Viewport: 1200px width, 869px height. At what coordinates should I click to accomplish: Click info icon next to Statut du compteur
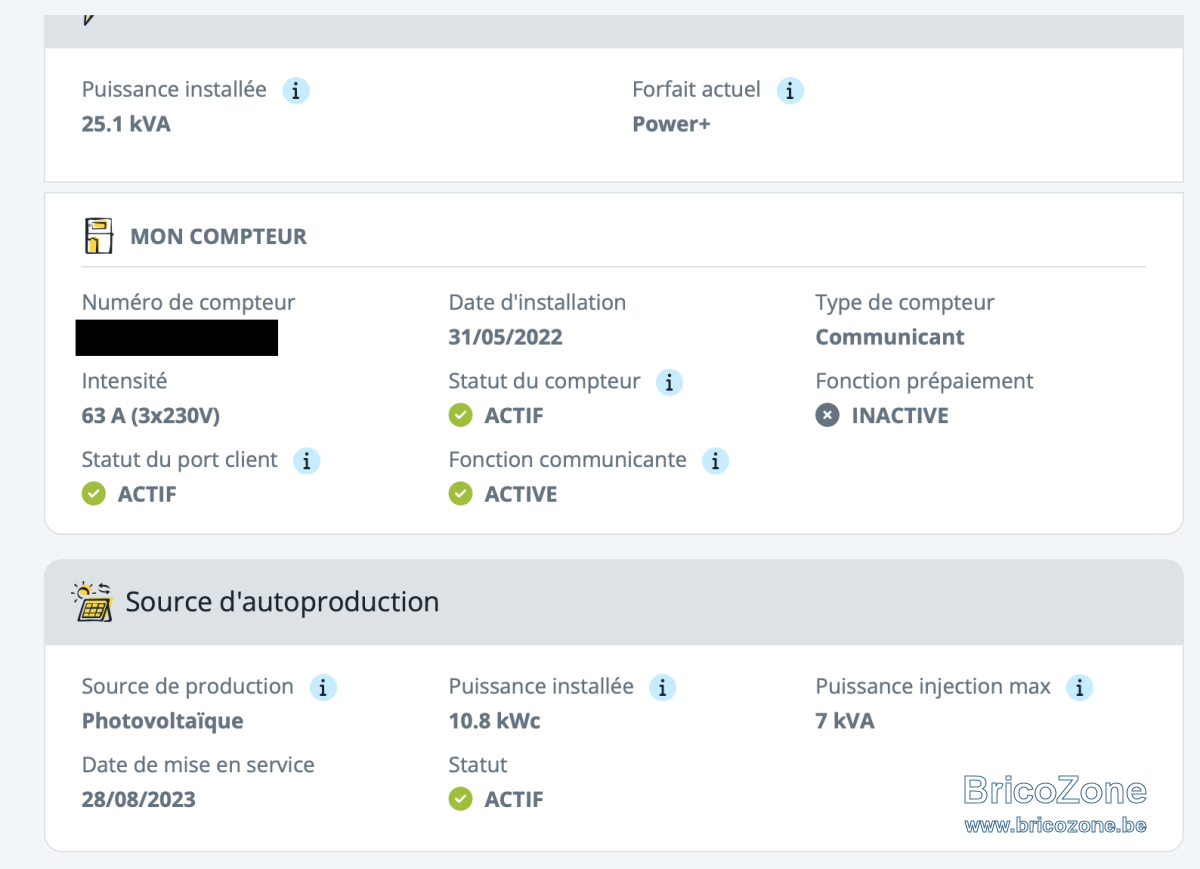point(669,382)
